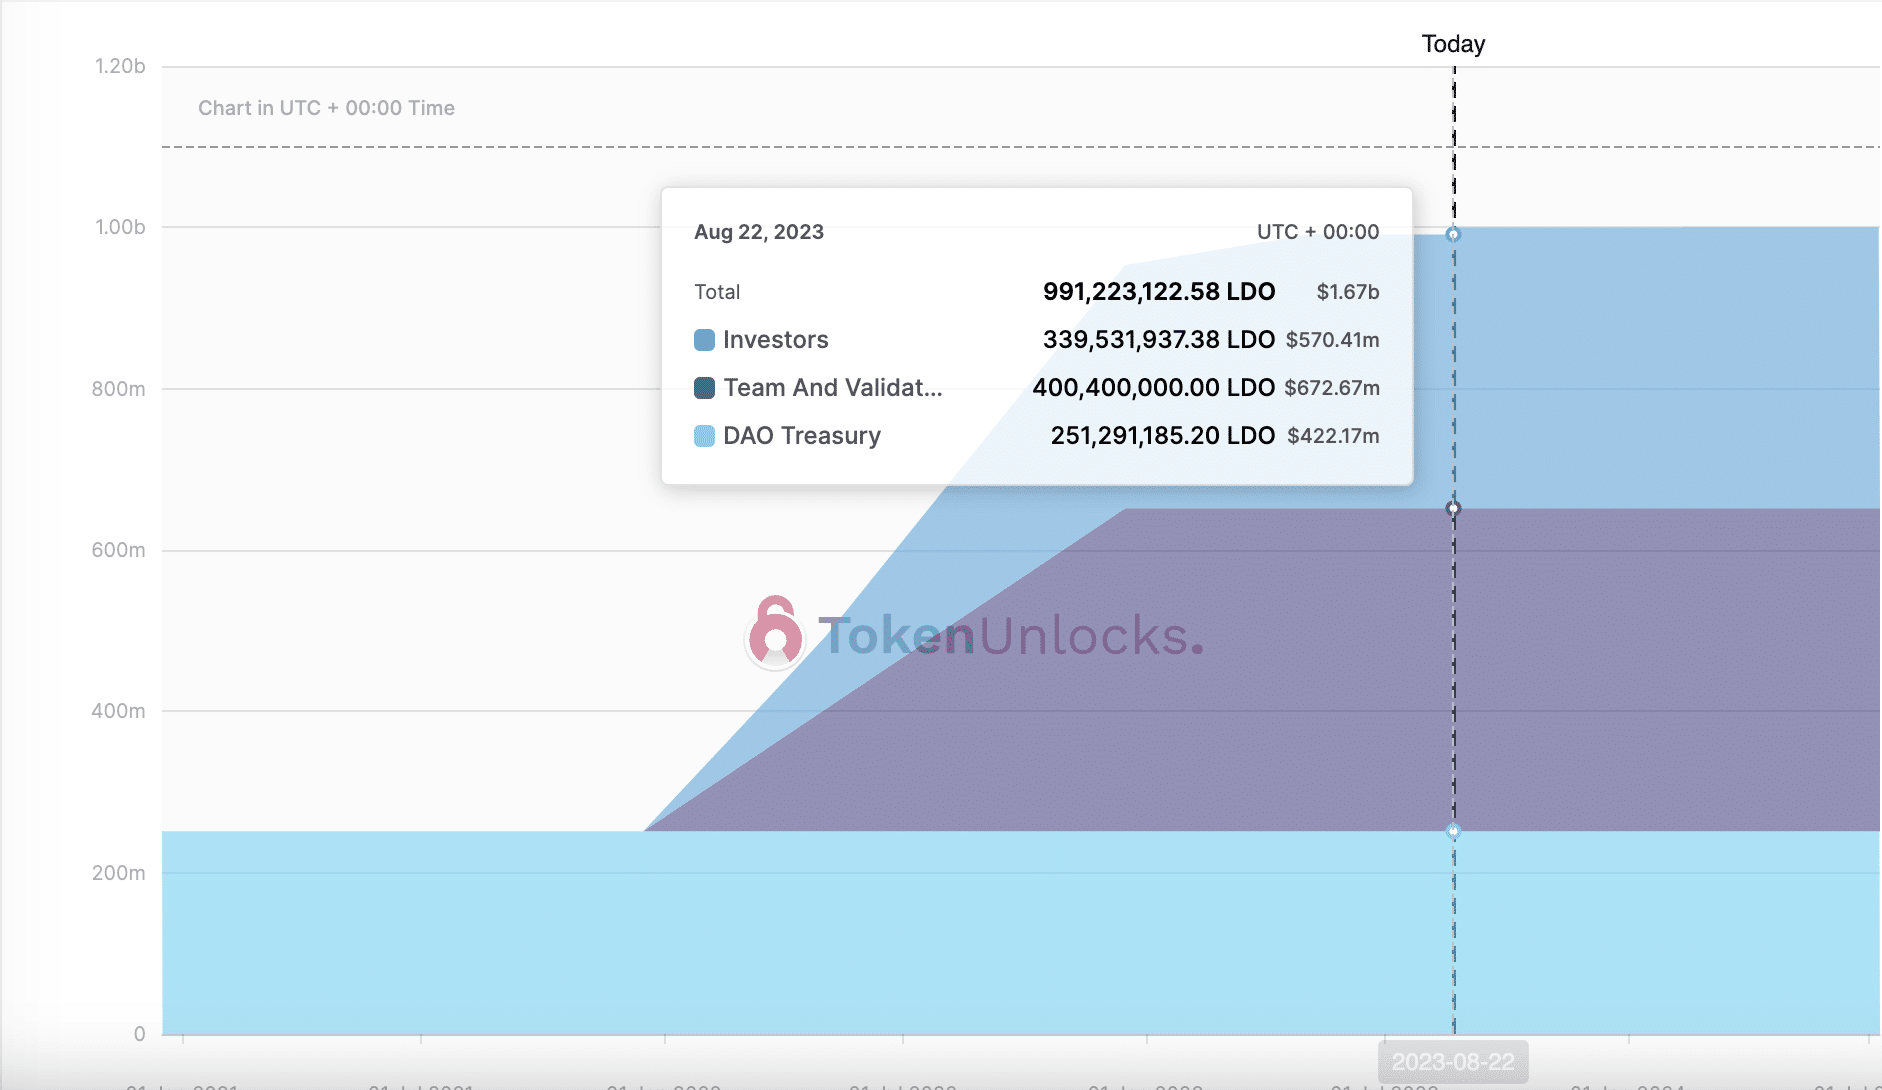Click the 200m y-axis label
Image resolution: width=1882 pixels, height=1090 pixels.
pyautogui.click(x=118, y=873)
